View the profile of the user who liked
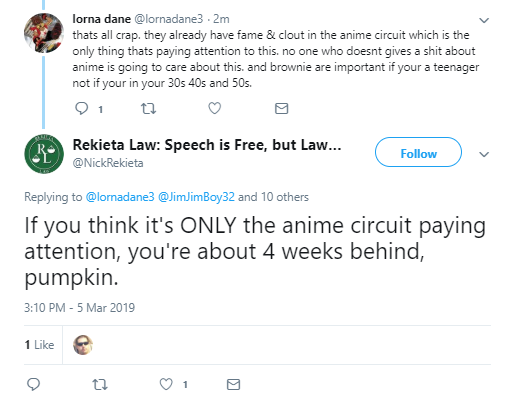 click(83, 345)
